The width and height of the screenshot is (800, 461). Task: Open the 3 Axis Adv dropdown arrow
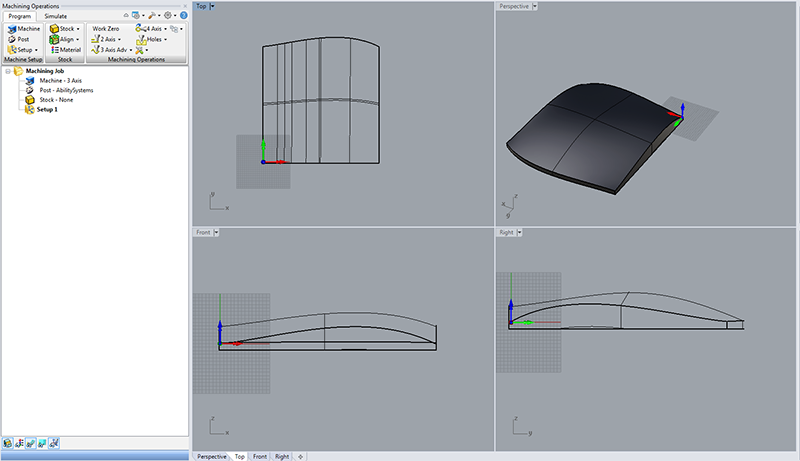[131, 50]
